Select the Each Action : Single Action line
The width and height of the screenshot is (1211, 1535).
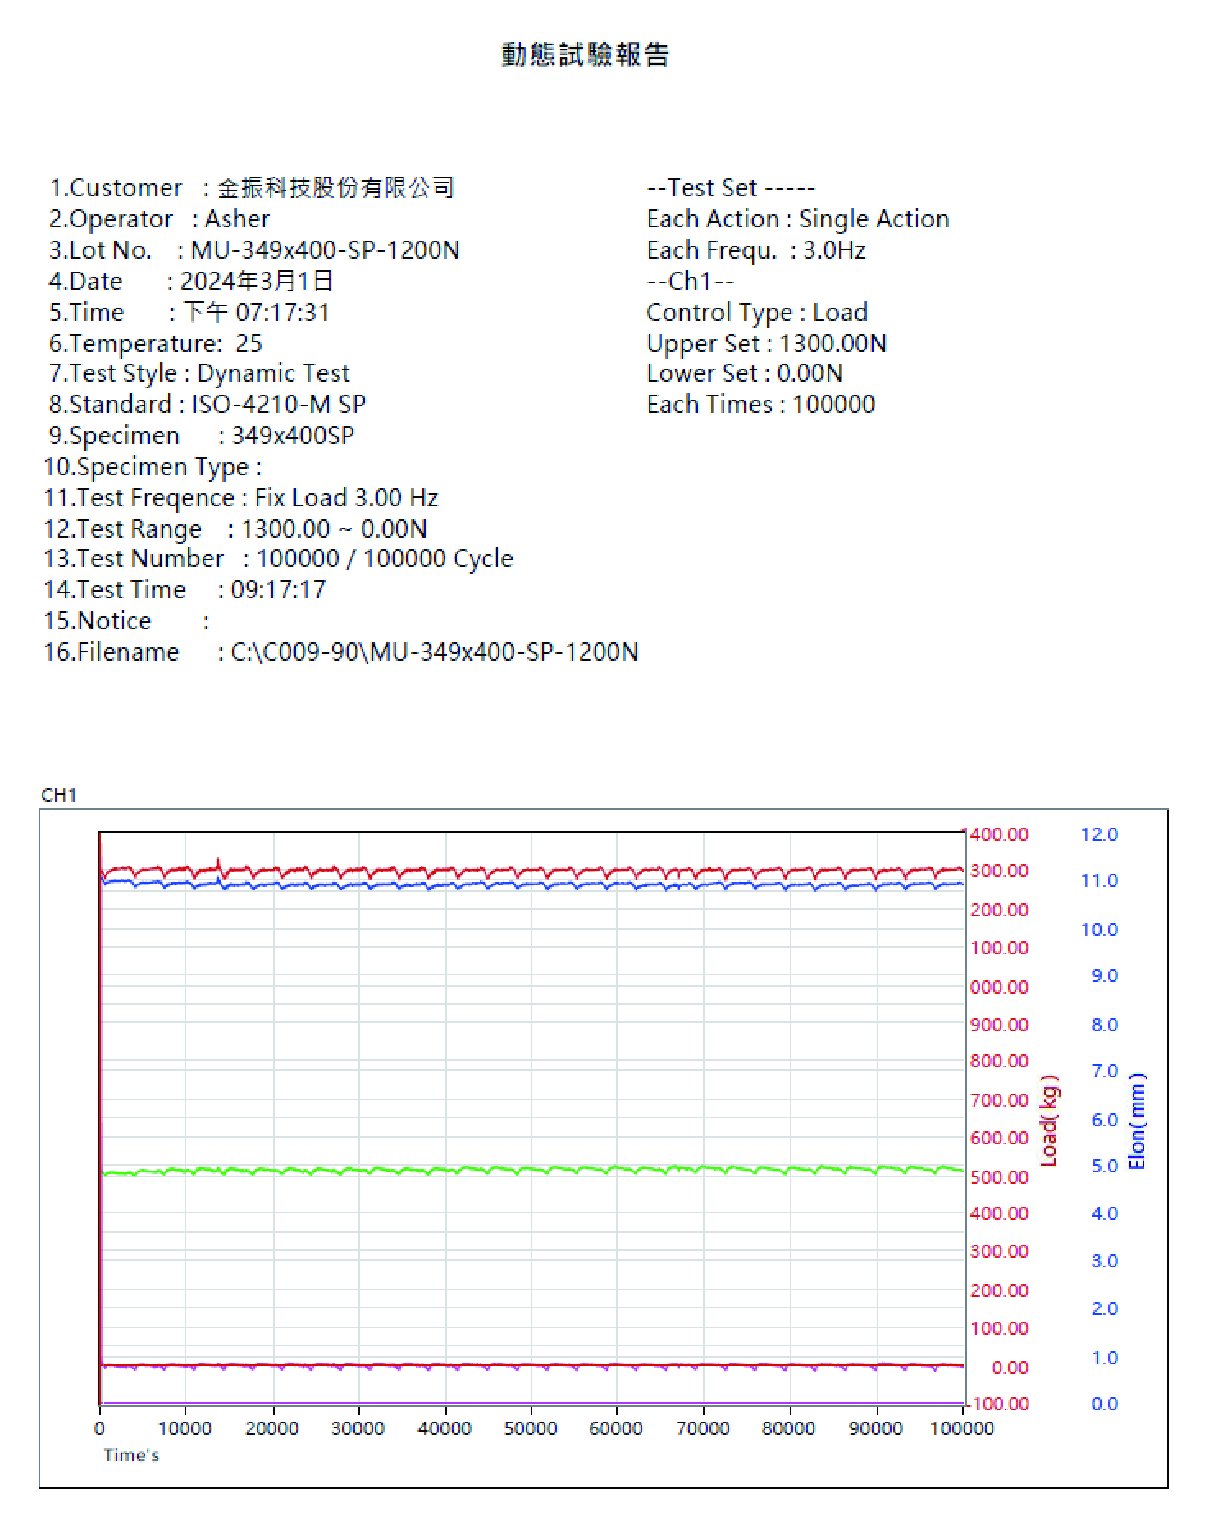point(797,219)
